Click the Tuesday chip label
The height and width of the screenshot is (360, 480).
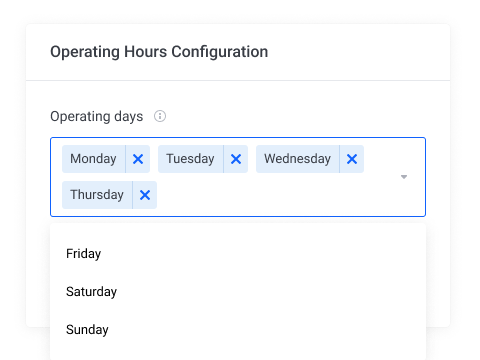(x=190, y=159)
